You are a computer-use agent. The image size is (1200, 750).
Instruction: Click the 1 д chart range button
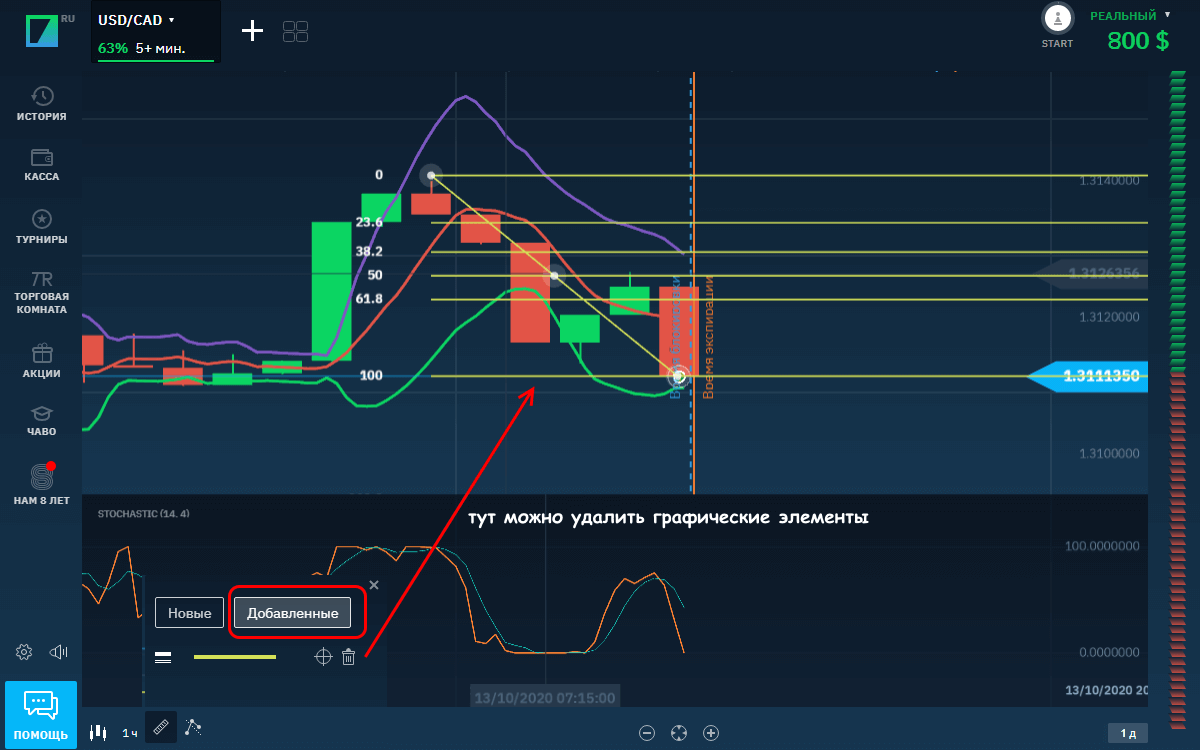[x=1127, y=733]
